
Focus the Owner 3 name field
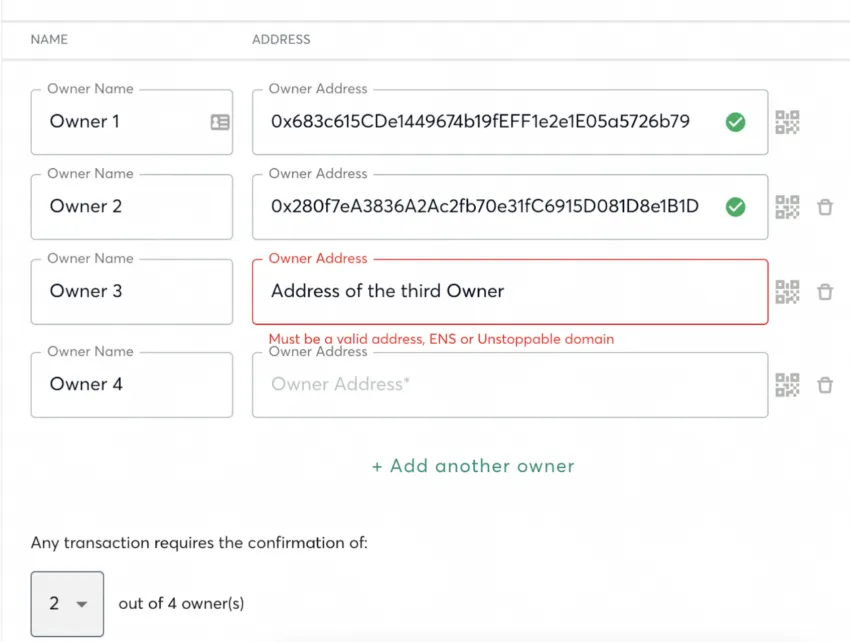132,292
